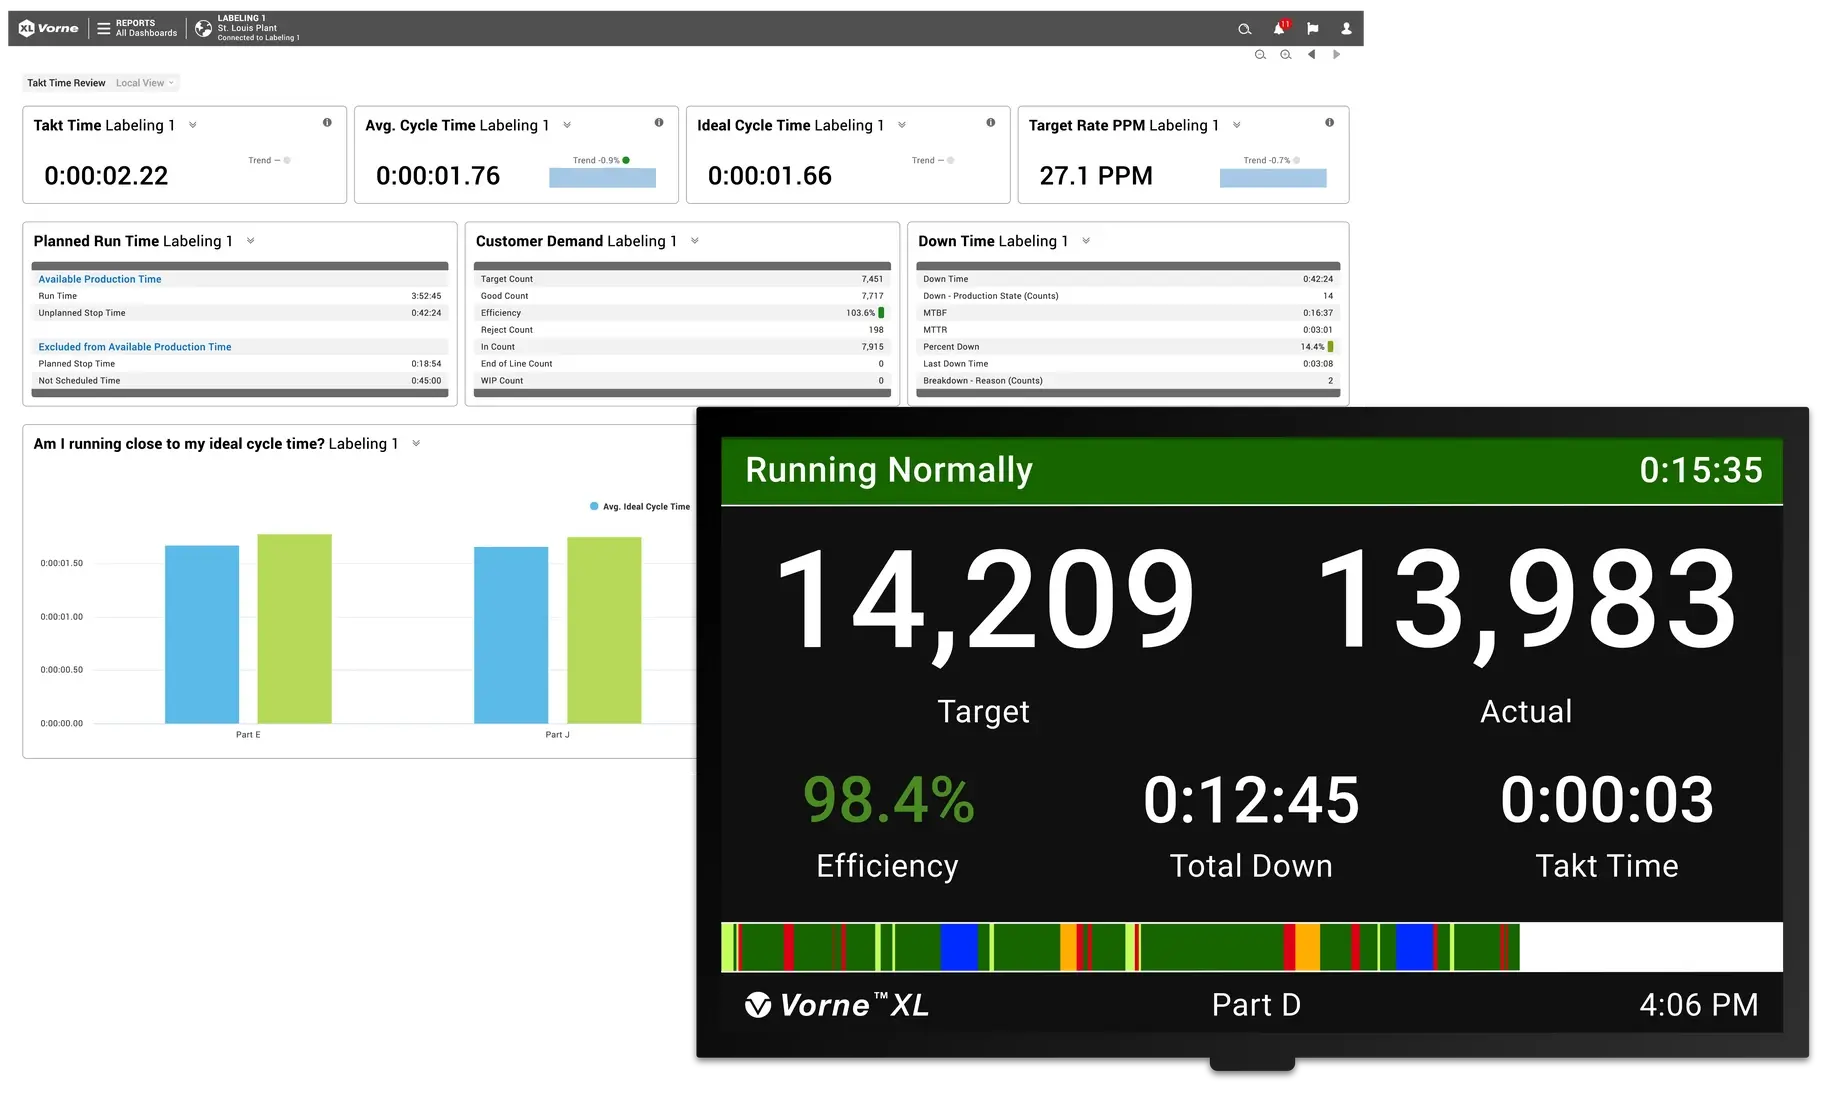Expand Down Time Labeling 1 chevron

click(x=1086, y=241)
